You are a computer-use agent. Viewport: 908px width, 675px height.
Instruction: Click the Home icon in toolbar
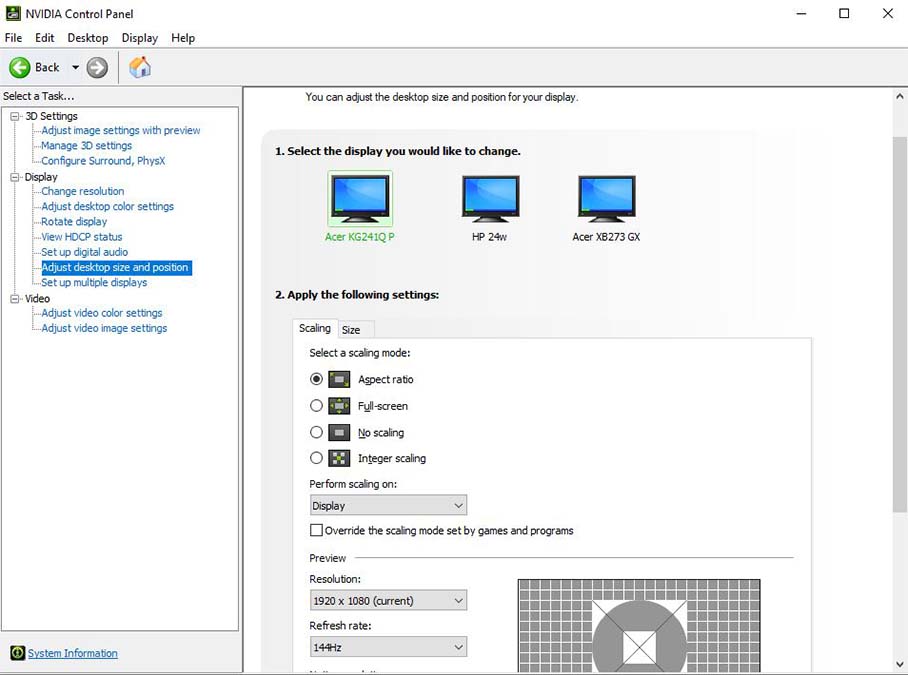click(140, 67)
